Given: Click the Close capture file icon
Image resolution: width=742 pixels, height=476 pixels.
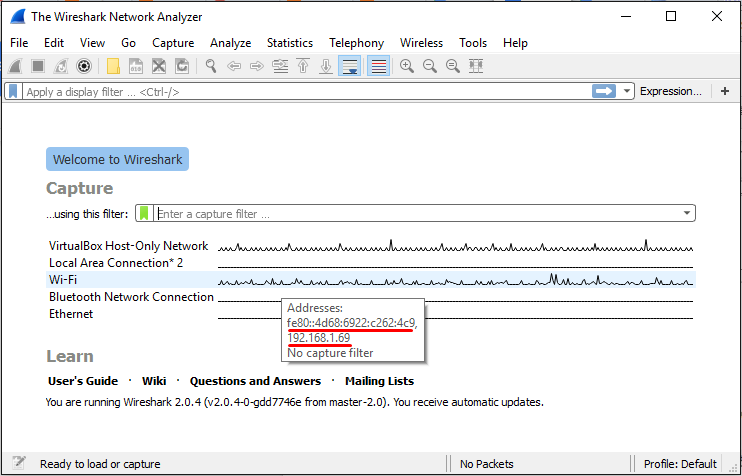Looking at the screenshot, I should point(159,66).
